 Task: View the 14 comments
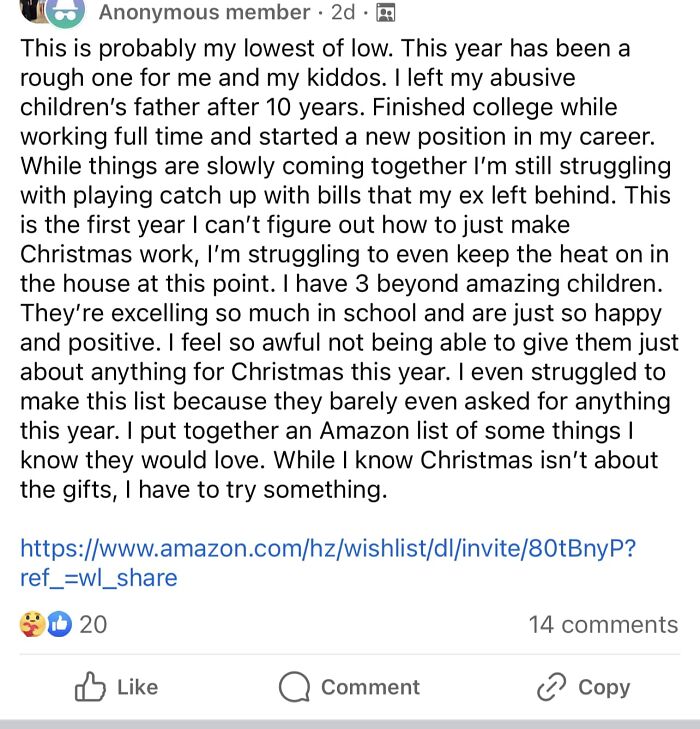[x=603, y=624]
